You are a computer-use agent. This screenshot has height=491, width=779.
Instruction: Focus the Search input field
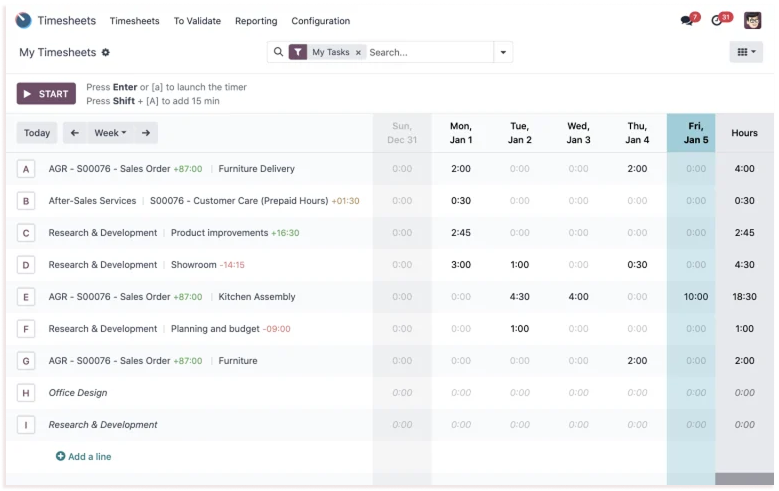pos(430,52)
